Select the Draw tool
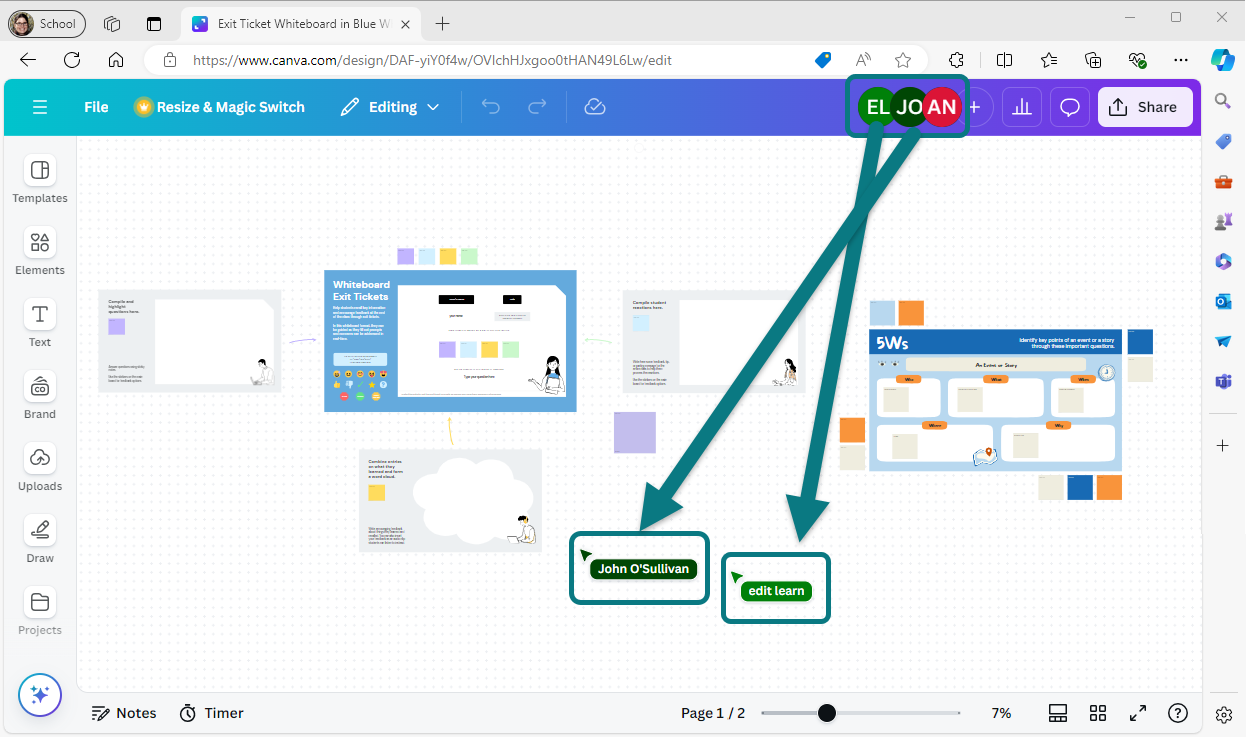This screenshot has height=737, width=1246. click(x=40, y=540)
